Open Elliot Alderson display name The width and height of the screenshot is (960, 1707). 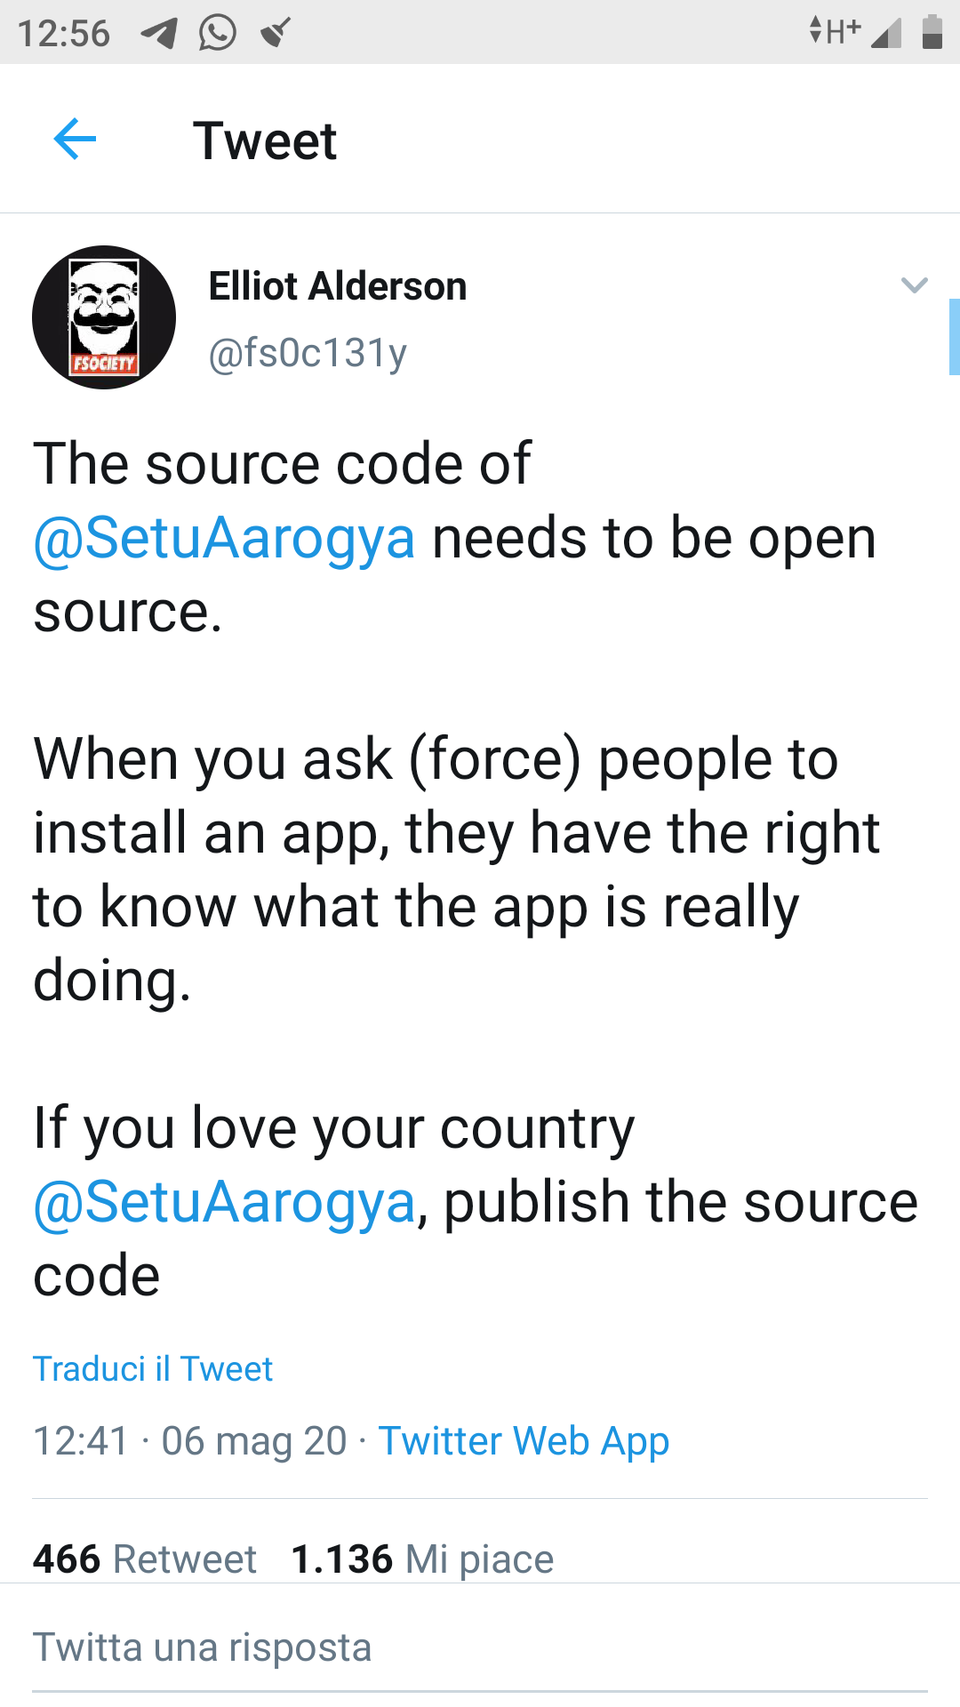[x=337, y=287]
